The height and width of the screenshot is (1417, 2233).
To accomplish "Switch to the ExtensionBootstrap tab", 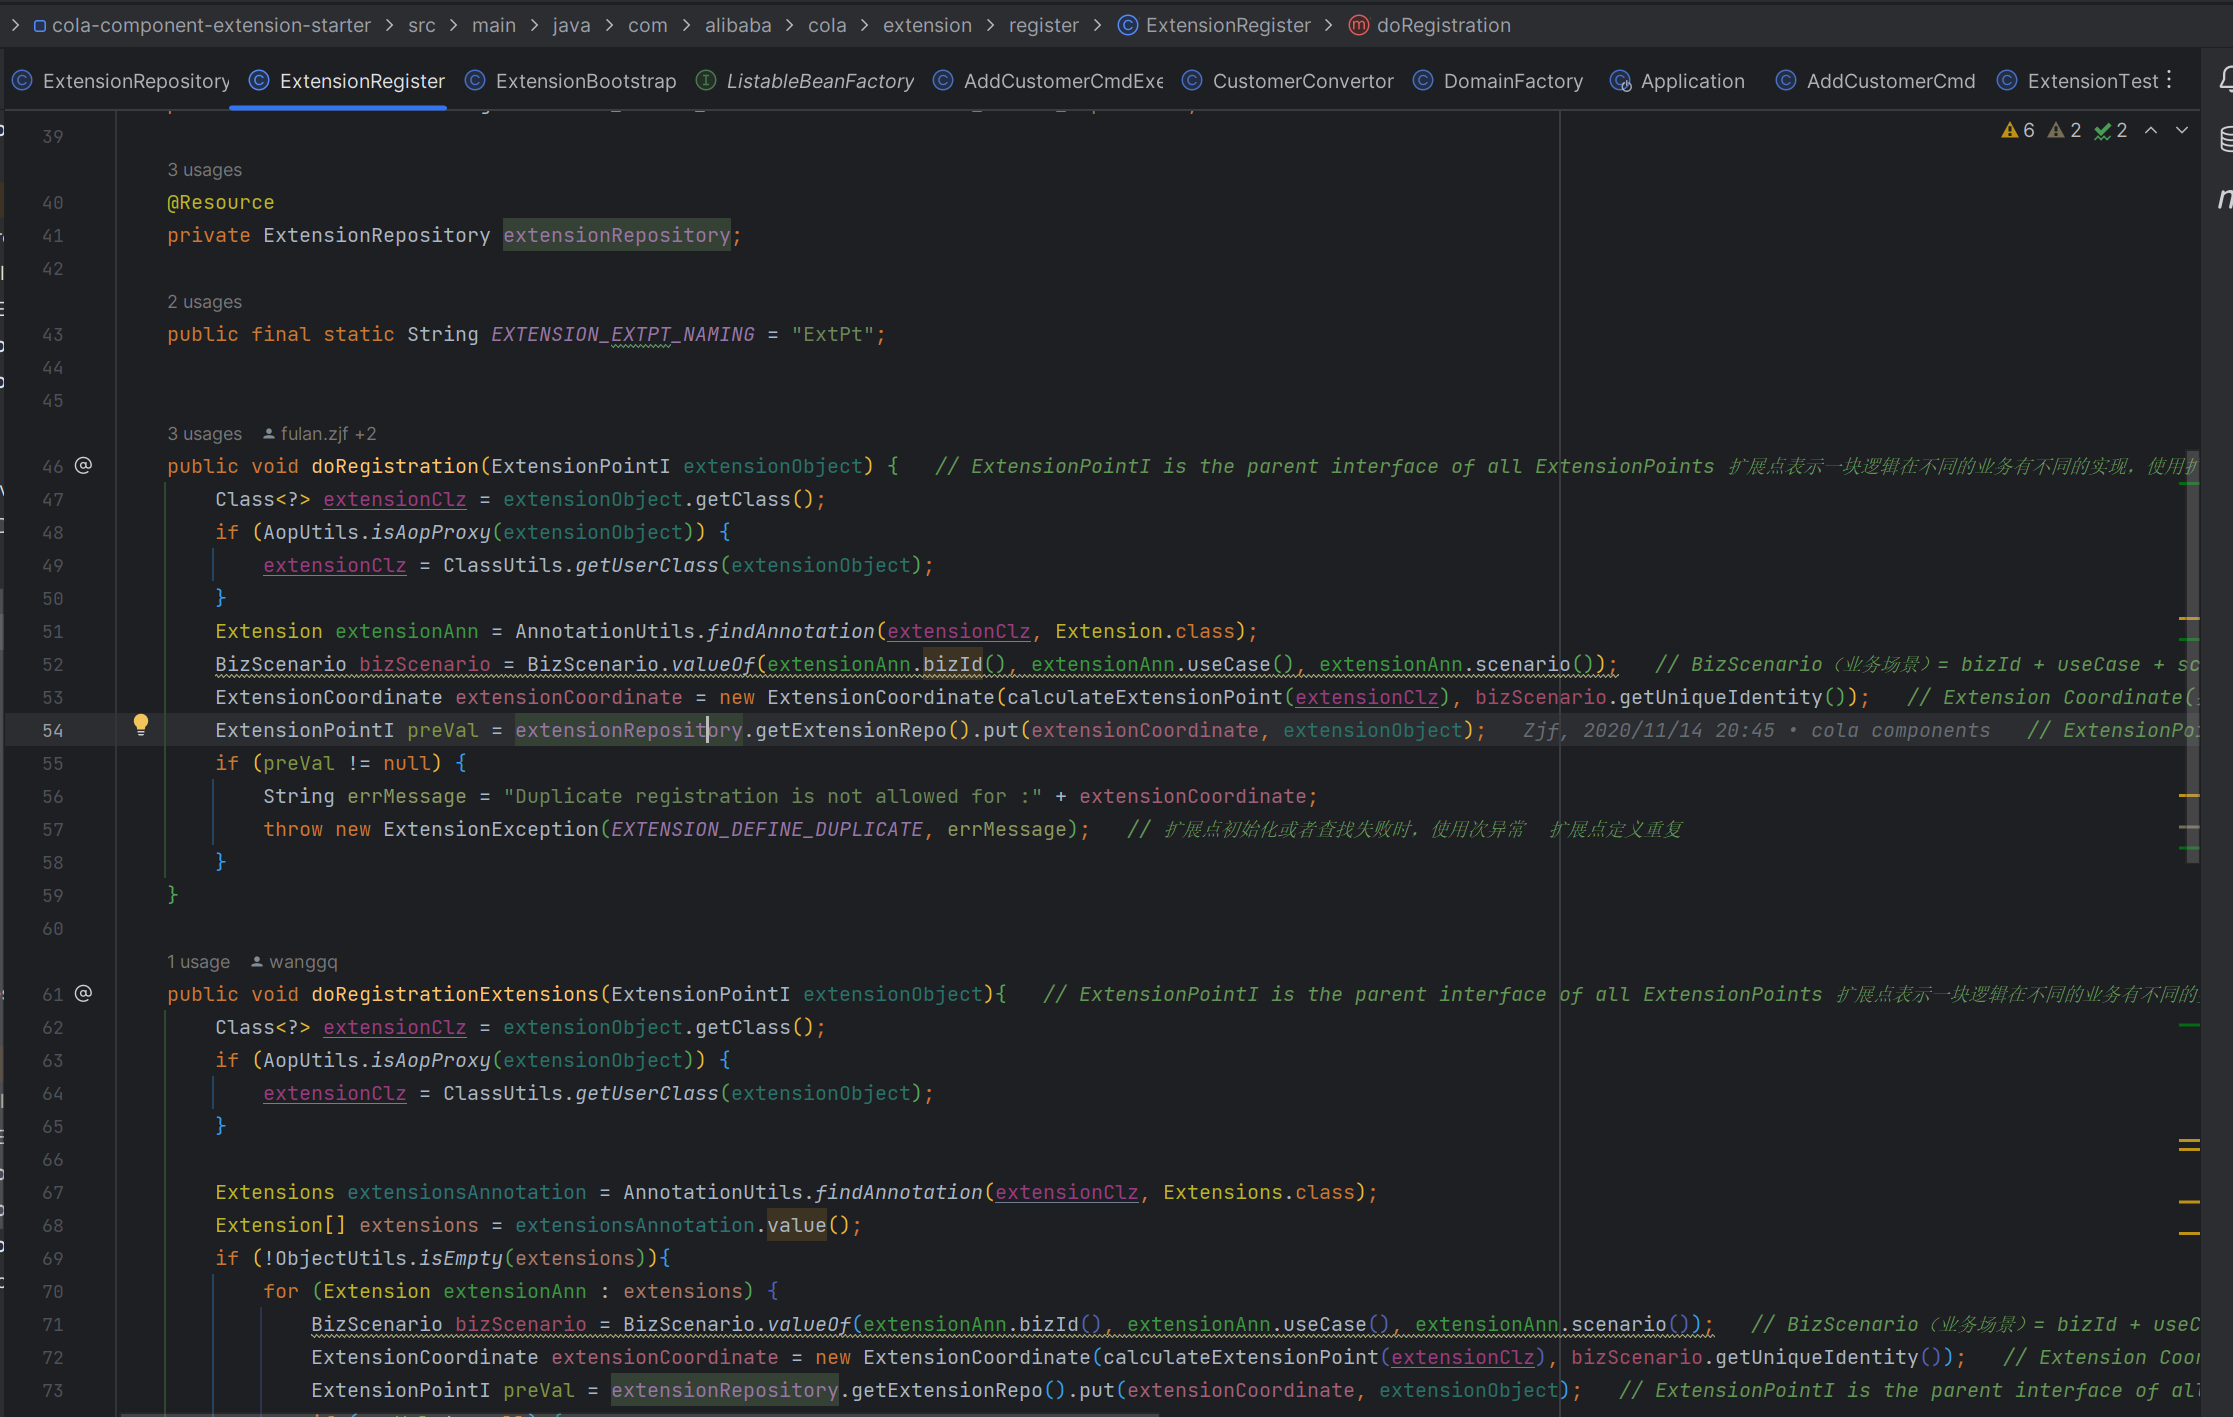I will 571,81.
